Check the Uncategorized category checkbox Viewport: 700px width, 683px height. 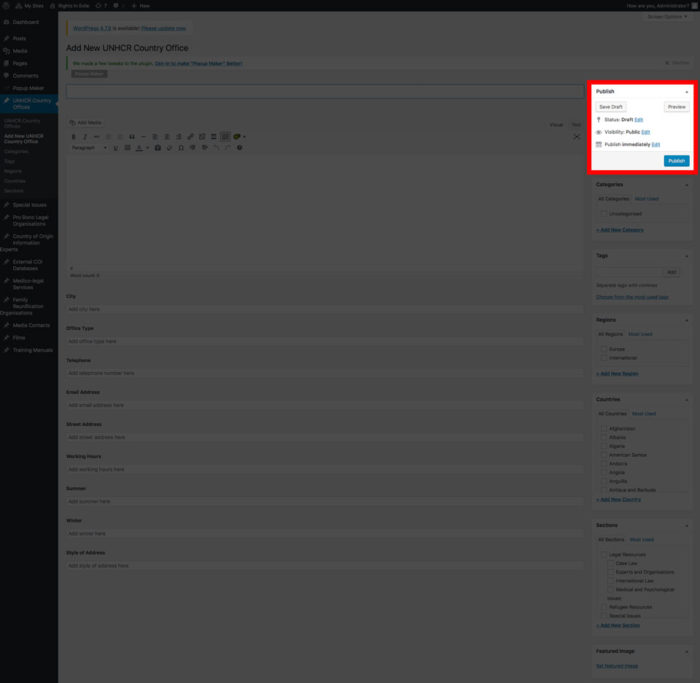click(604, 214)
